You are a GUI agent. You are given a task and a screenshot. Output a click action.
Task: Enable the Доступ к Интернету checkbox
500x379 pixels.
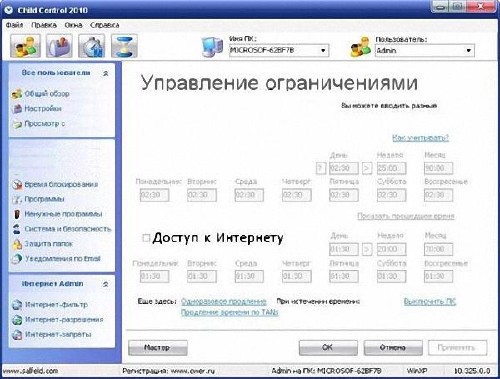point(146,238)
